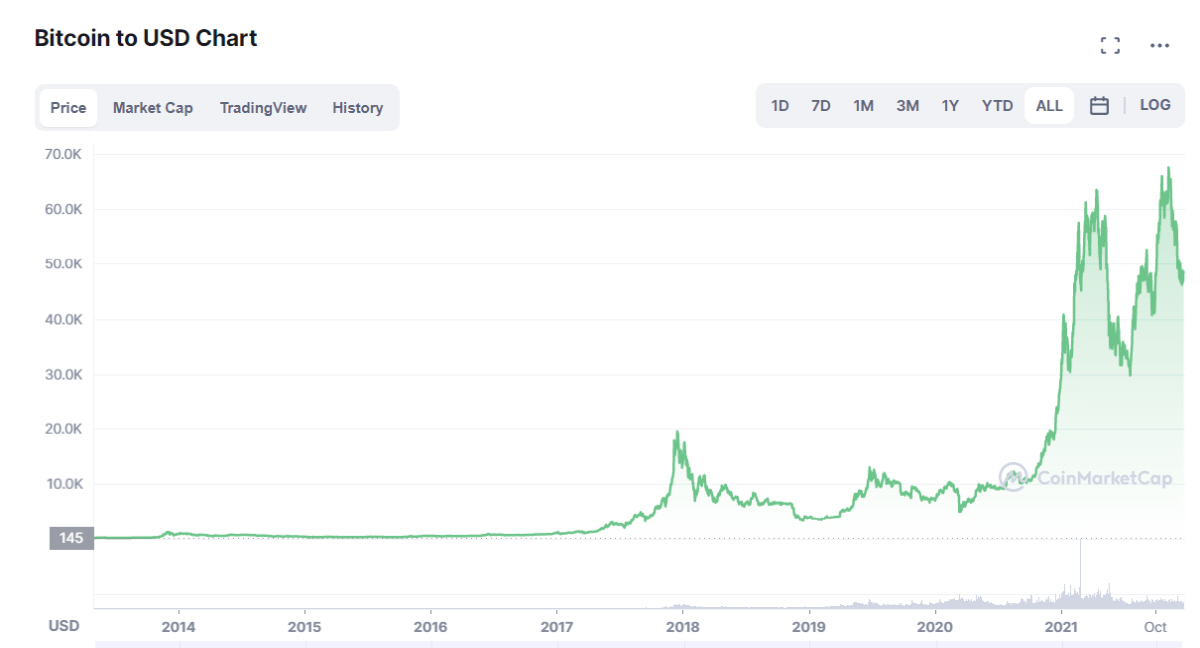Screen dimensions: 1200x648
Task: Click the 2021 volume spike bar
Action: click(x=1081, y=570)
